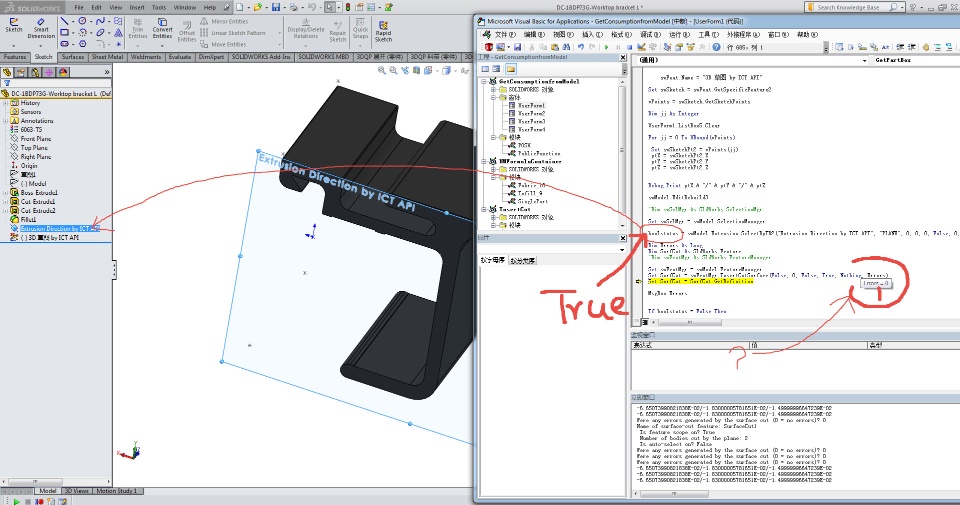
Task: Switch to the Evaluate ribbon tab
Action: coord(180,57)
